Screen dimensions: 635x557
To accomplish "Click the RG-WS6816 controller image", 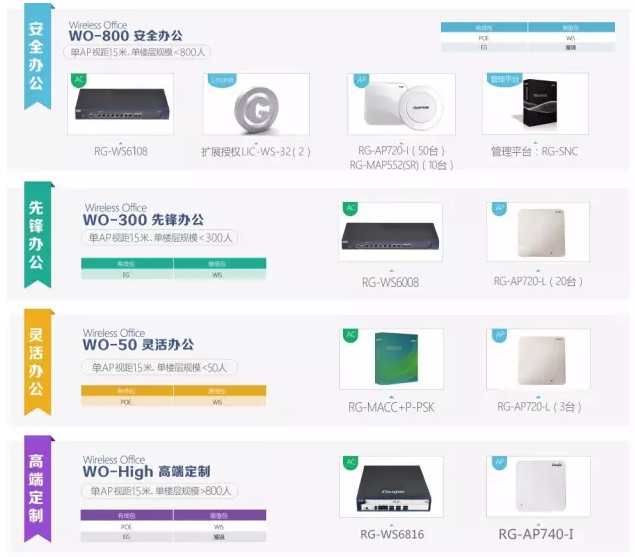I will [393, 488].
